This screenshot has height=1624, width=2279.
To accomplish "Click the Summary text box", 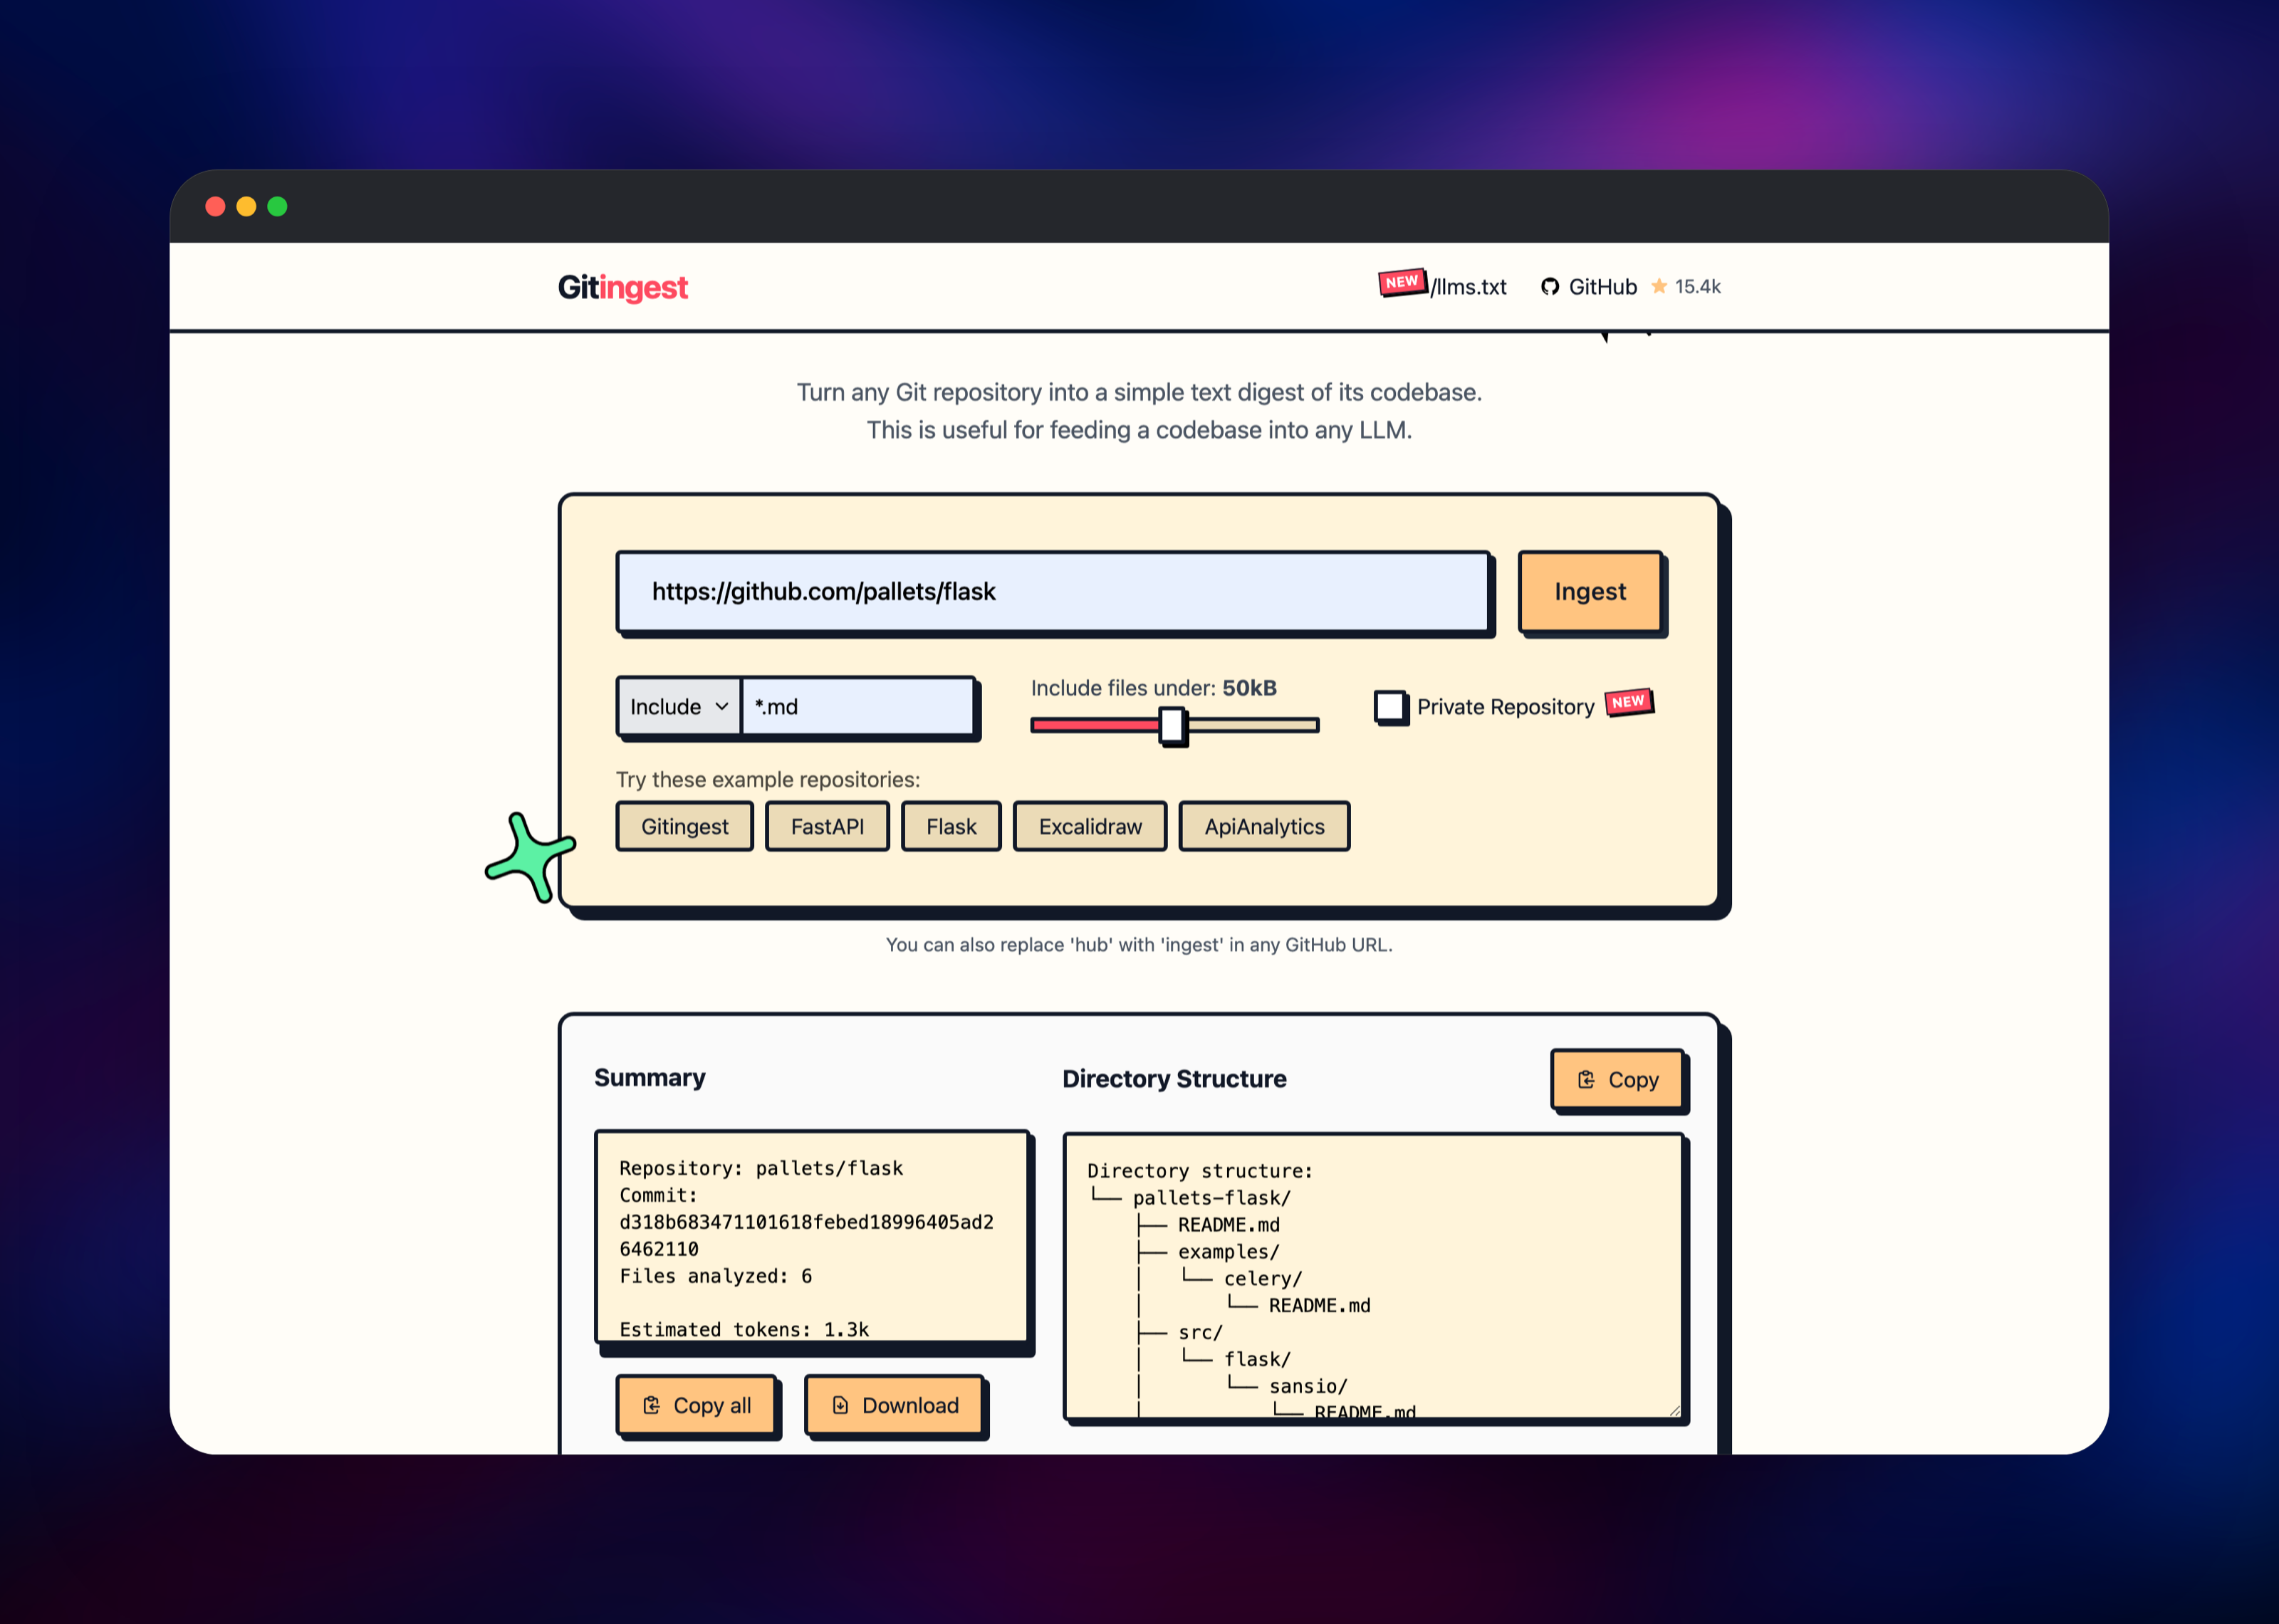I will point(812,1236).
